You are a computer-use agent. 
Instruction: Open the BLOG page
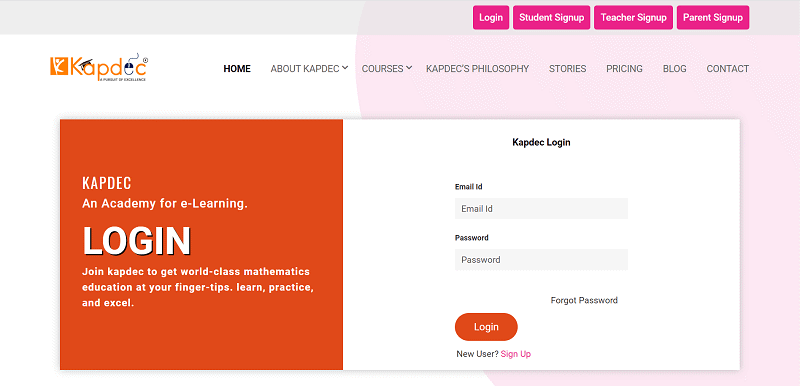674,69
